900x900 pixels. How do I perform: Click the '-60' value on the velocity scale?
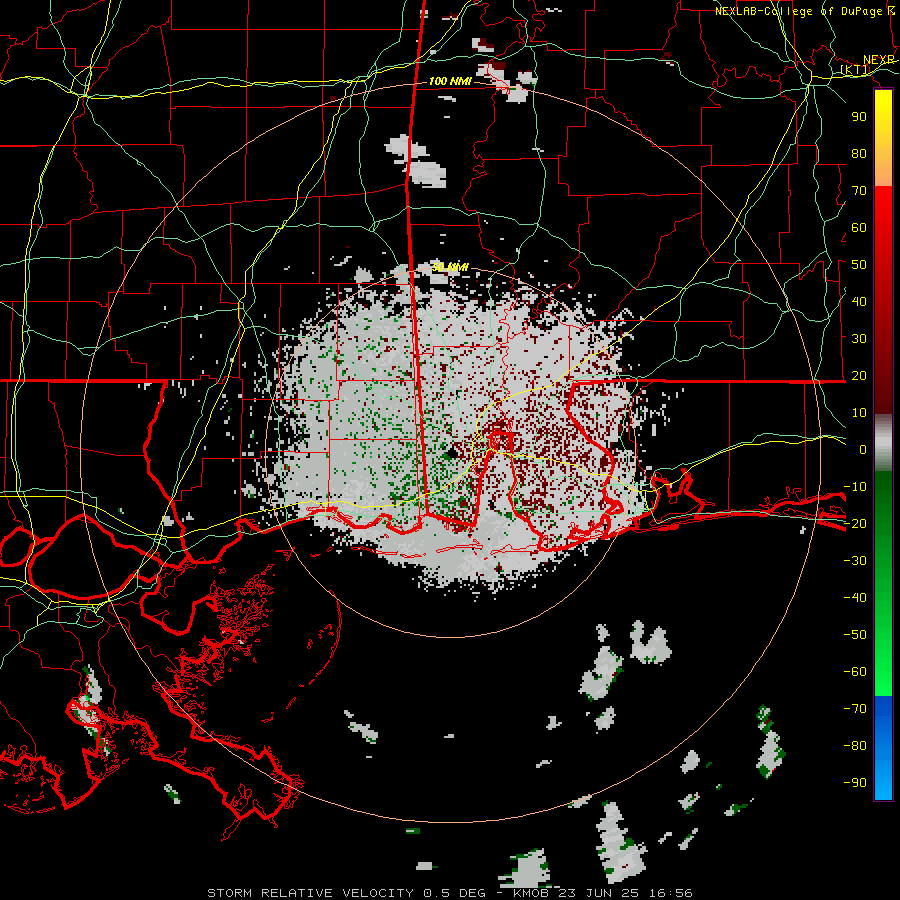(x=855, y=672)
